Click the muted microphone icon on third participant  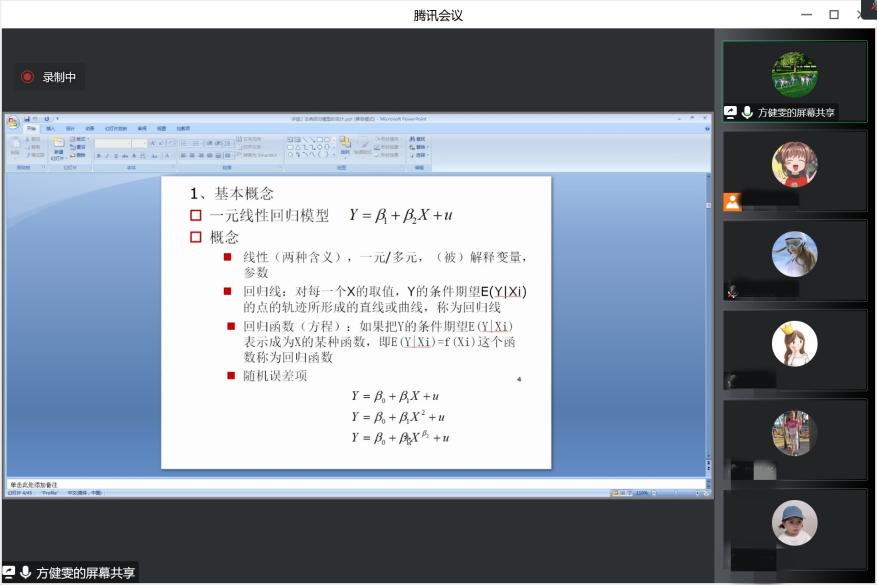point(732,292)
